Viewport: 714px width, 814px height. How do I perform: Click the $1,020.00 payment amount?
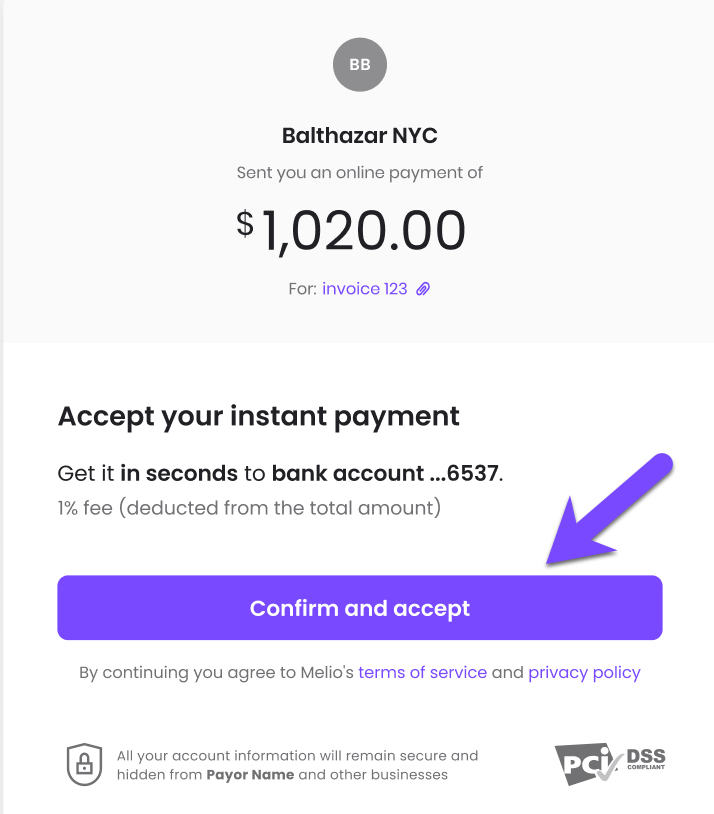[x=351, y=231]
